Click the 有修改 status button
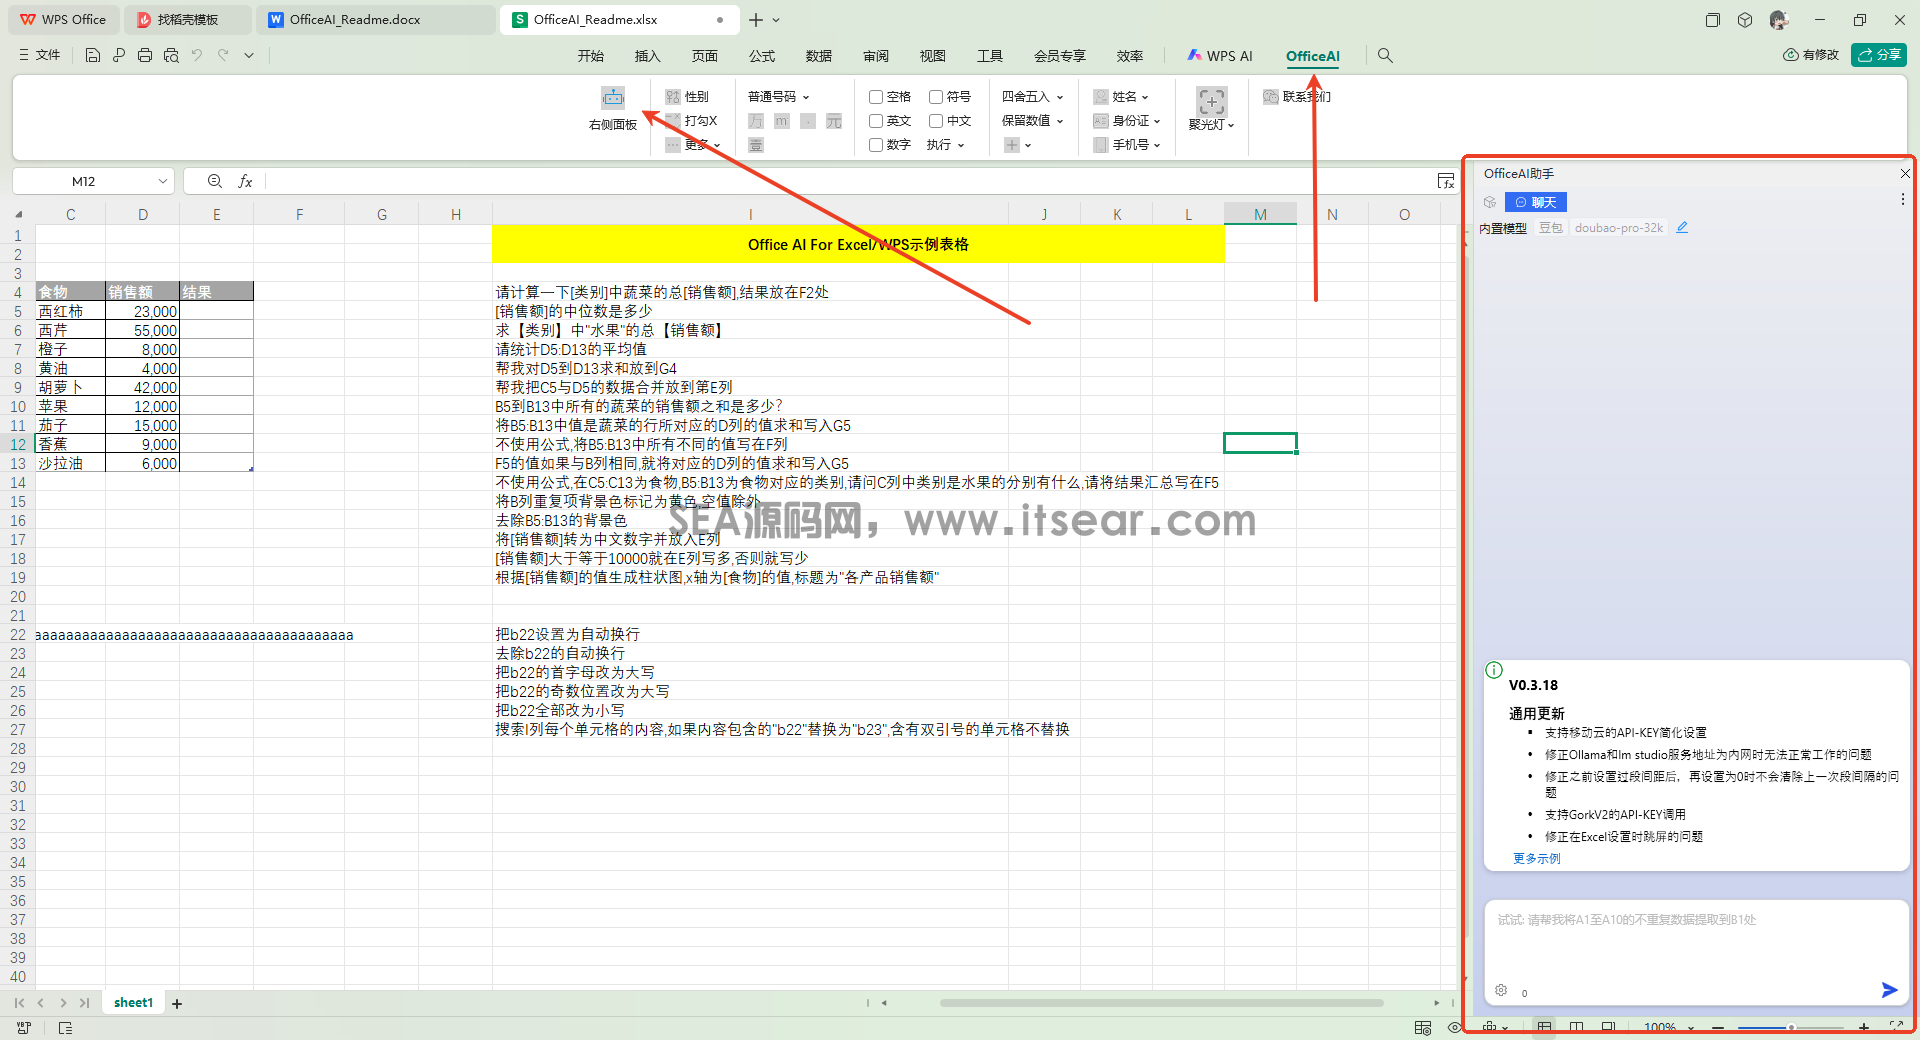 click(1811, 55)
